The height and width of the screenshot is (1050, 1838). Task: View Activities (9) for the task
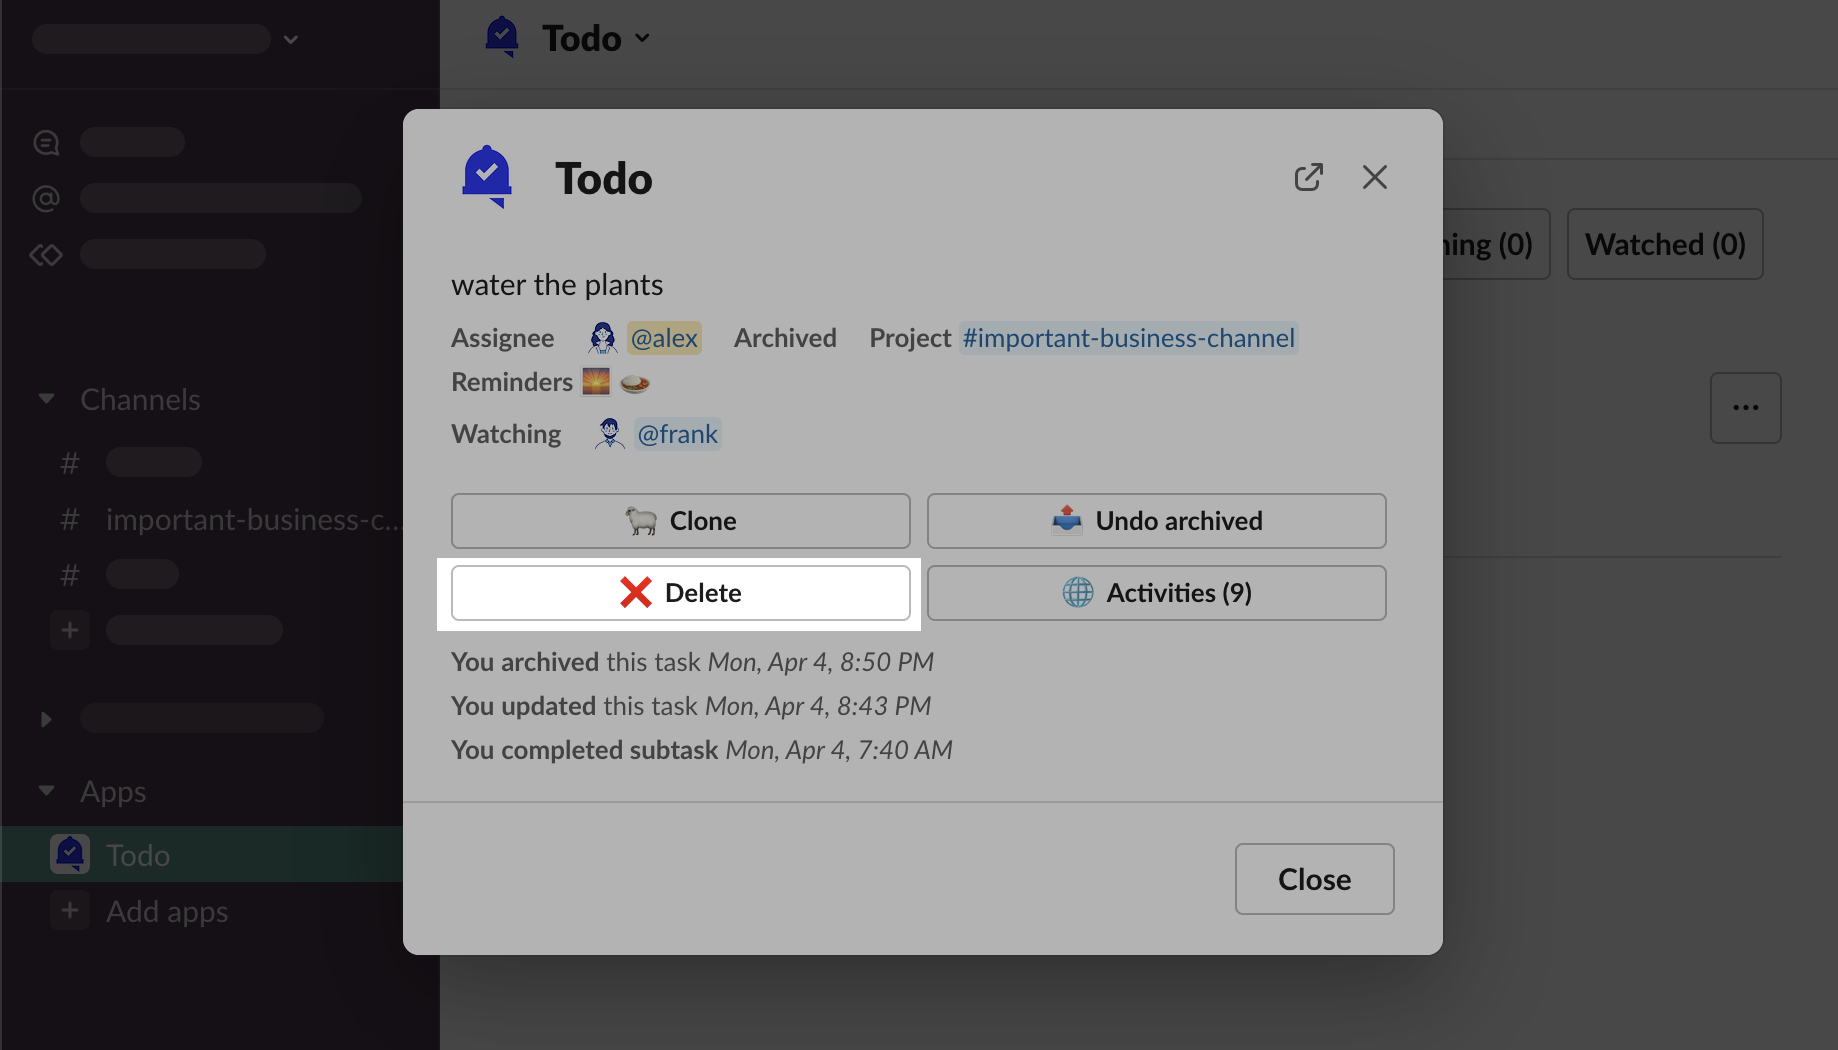(1156, 593)
